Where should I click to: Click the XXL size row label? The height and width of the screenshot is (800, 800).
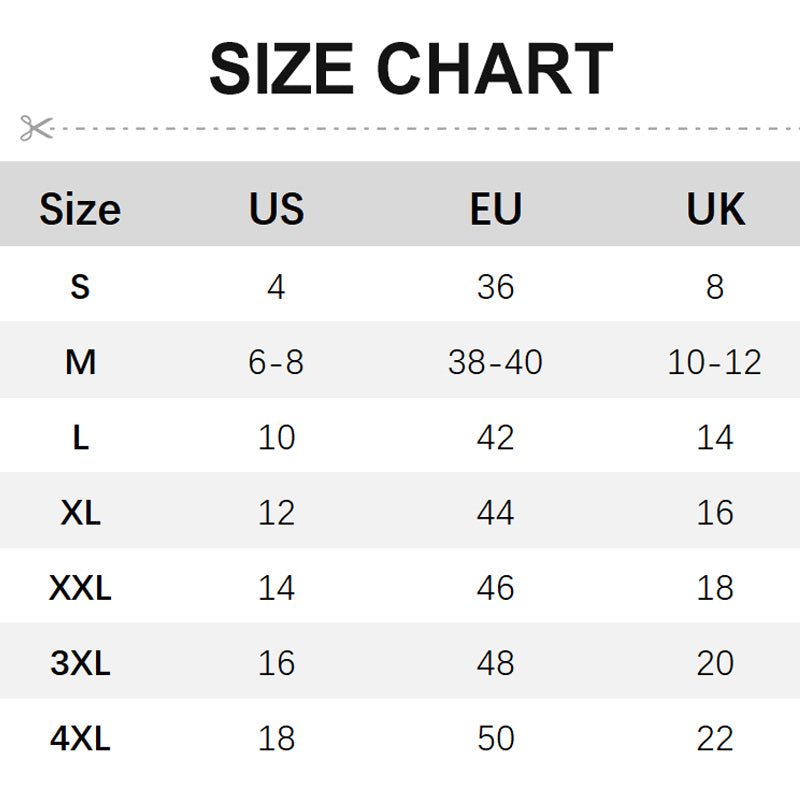point(80,588)
